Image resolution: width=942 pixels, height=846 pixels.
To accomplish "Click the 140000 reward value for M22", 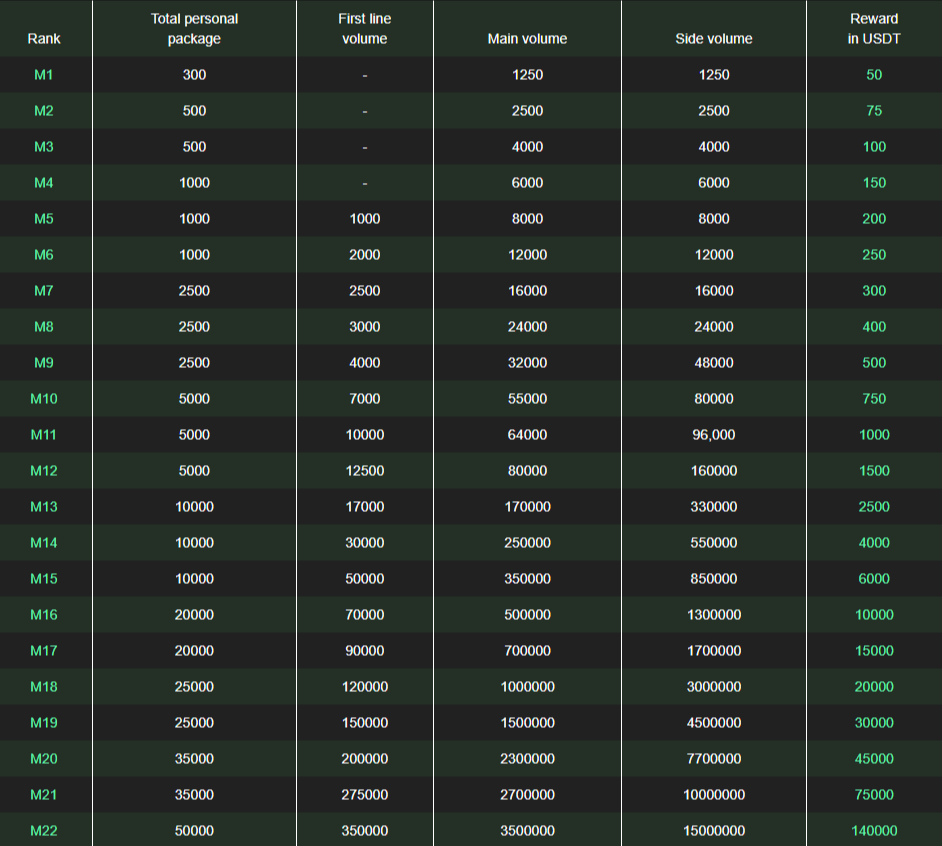I will (874, 831).
